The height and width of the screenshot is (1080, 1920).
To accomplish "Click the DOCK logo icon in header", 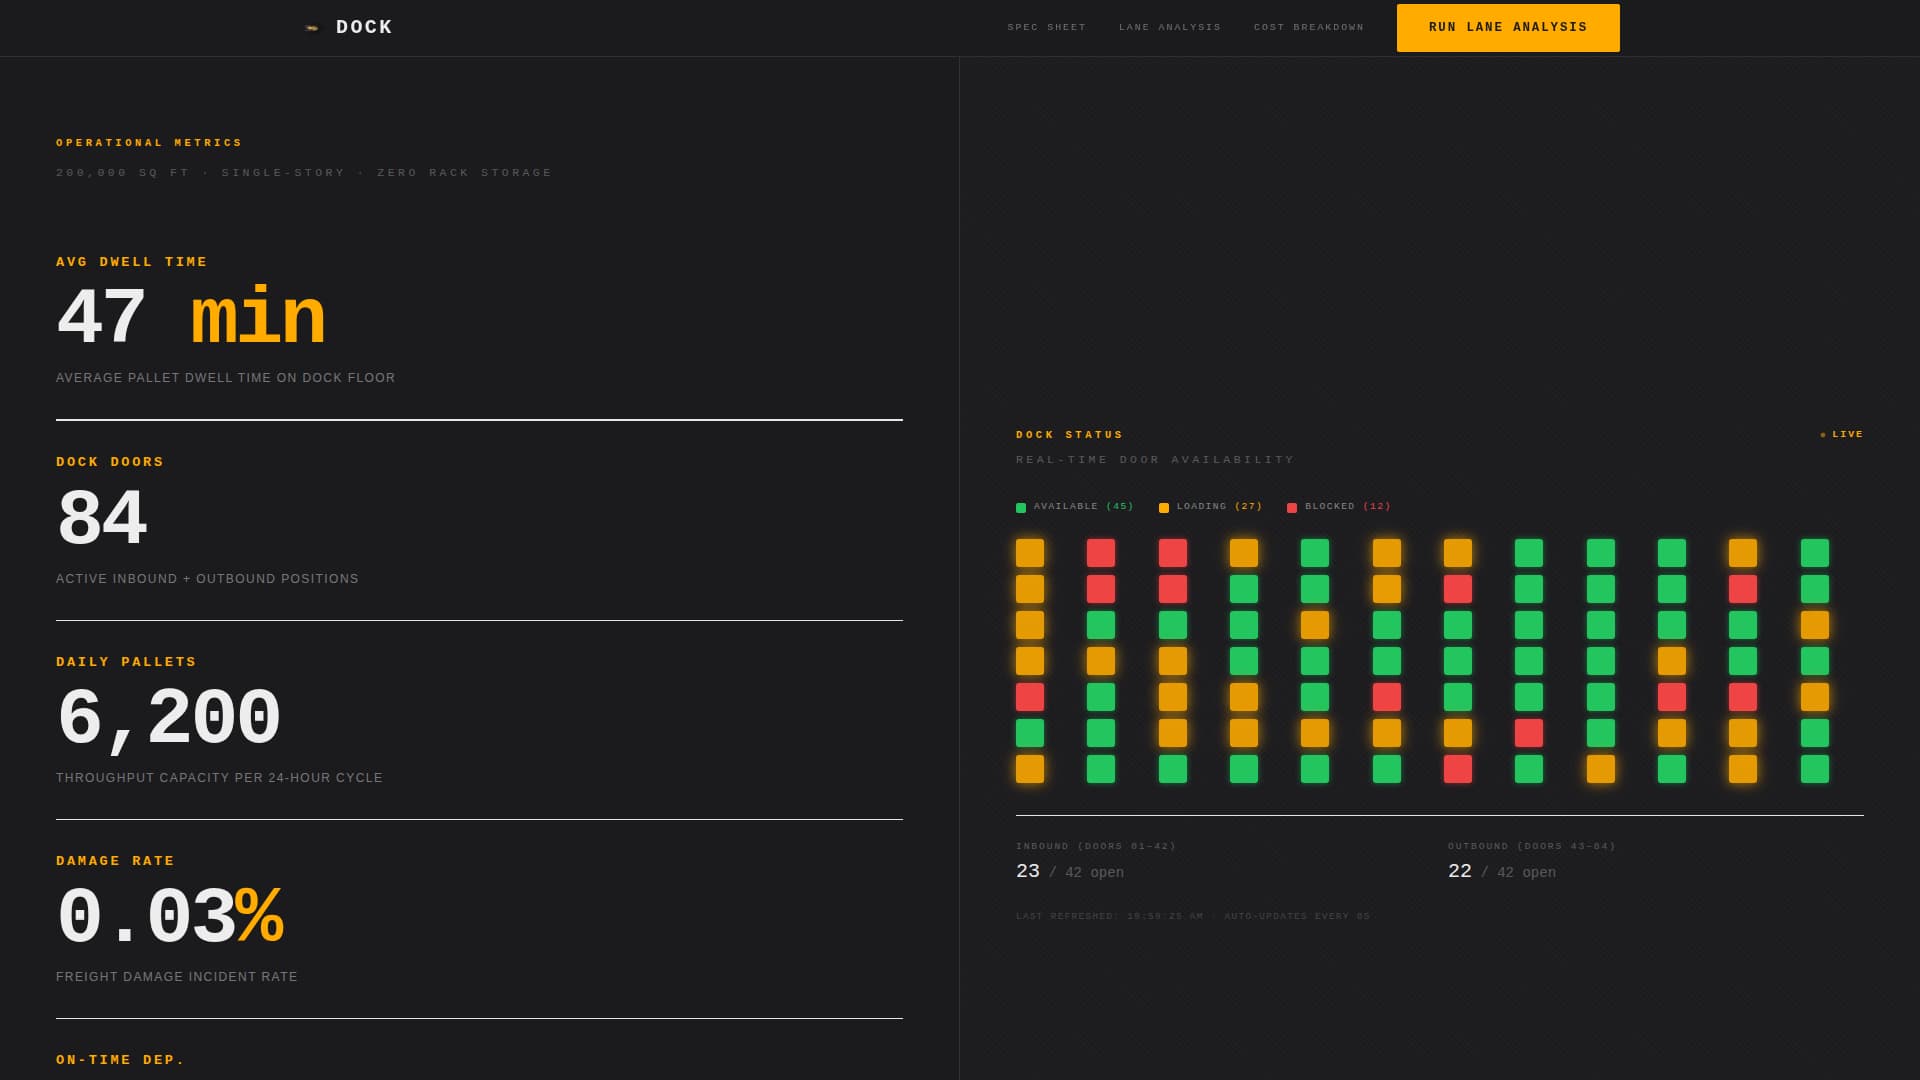I will click(312, 28).
